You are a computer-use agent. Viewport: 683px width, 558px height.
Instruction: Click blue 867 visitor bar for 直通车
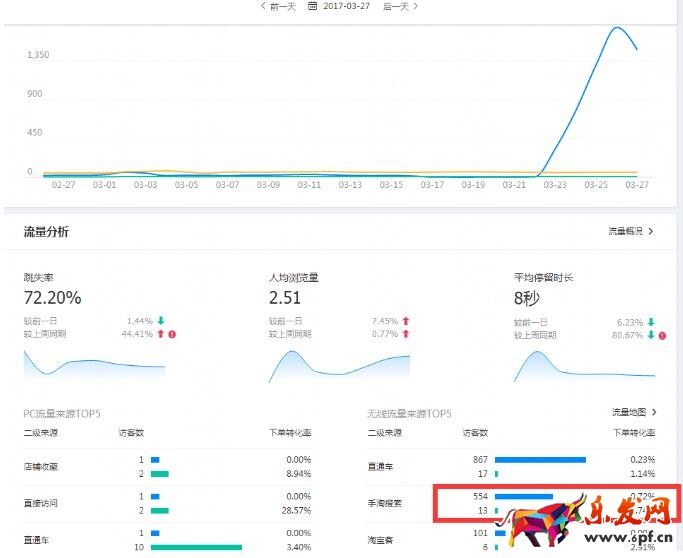click(540, 459)
